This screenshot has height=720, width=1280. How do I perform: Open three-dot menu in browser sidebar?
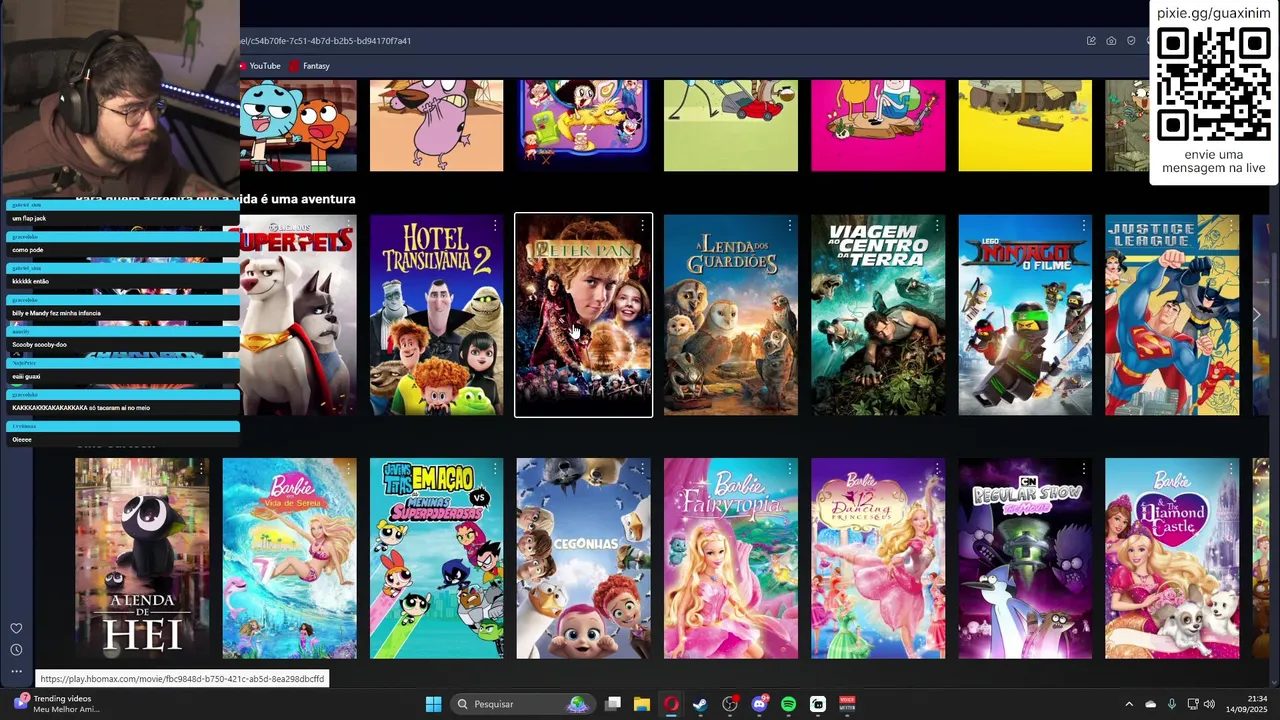pos(16,671)
